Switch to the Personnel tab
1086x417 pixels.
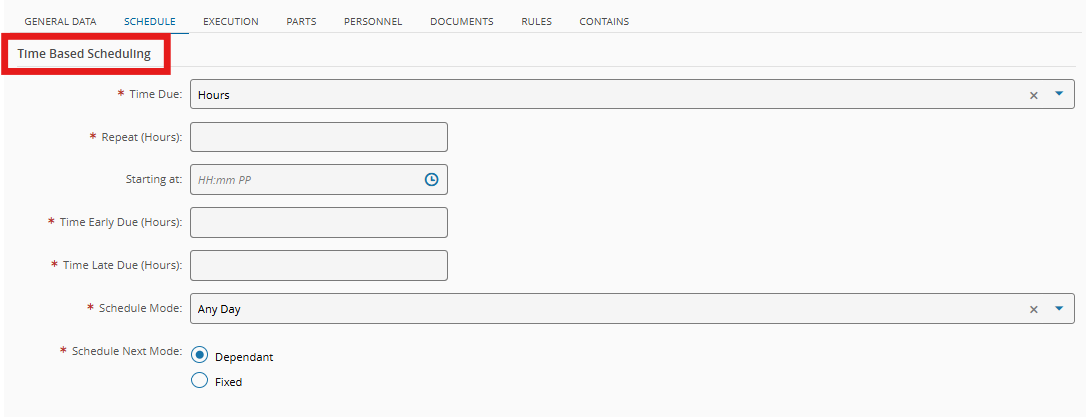tap(373, 21)
